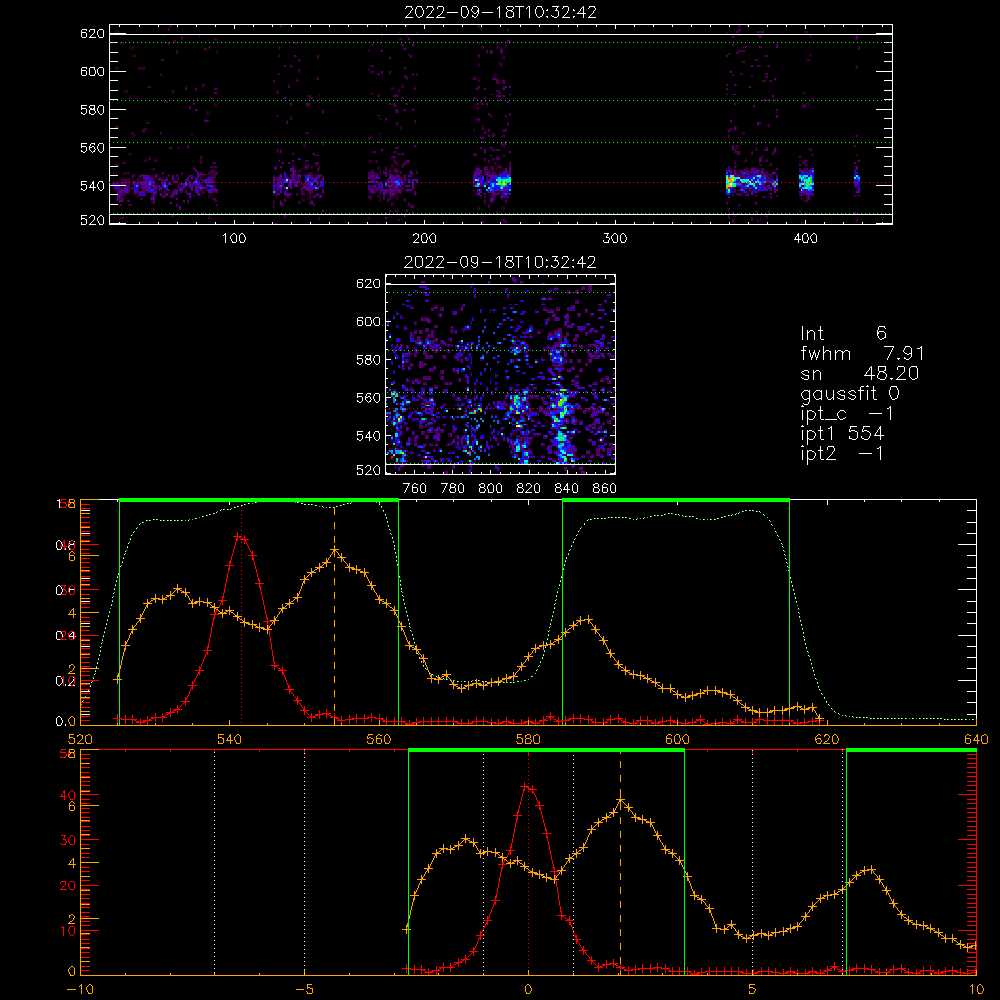Click the red peak at 0 in the bottom plot

tap(527, 788)
